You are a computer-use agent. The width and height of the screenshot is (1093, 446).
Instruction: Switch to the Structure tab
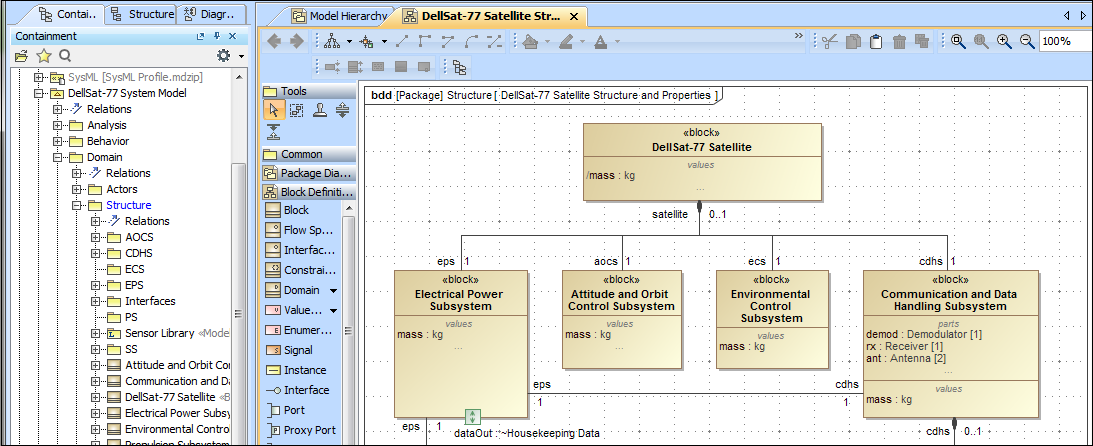(142, 14)
